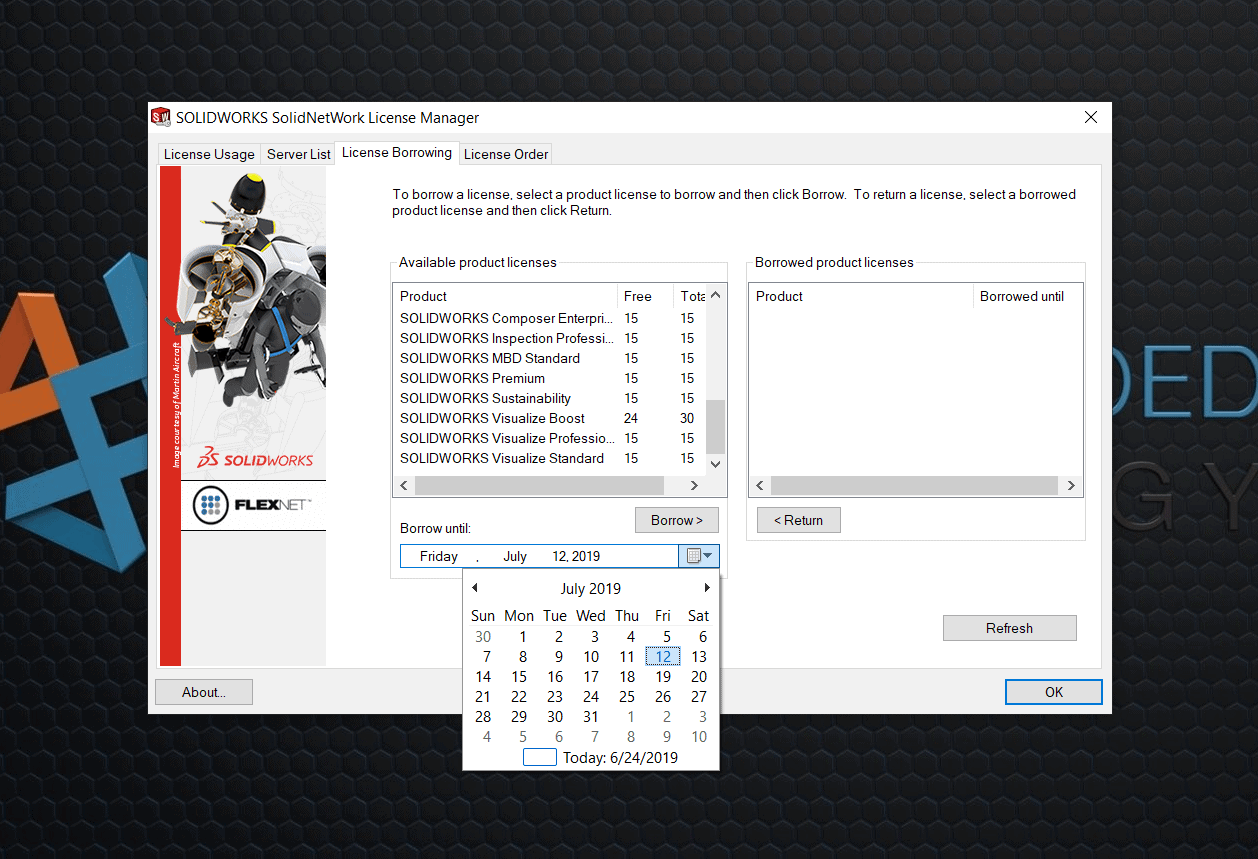Click borrowed licenses horizontal scroll left arrow
Image resolution: width=1258 pixels, height=859 pixels.
[x=760, y=485]
